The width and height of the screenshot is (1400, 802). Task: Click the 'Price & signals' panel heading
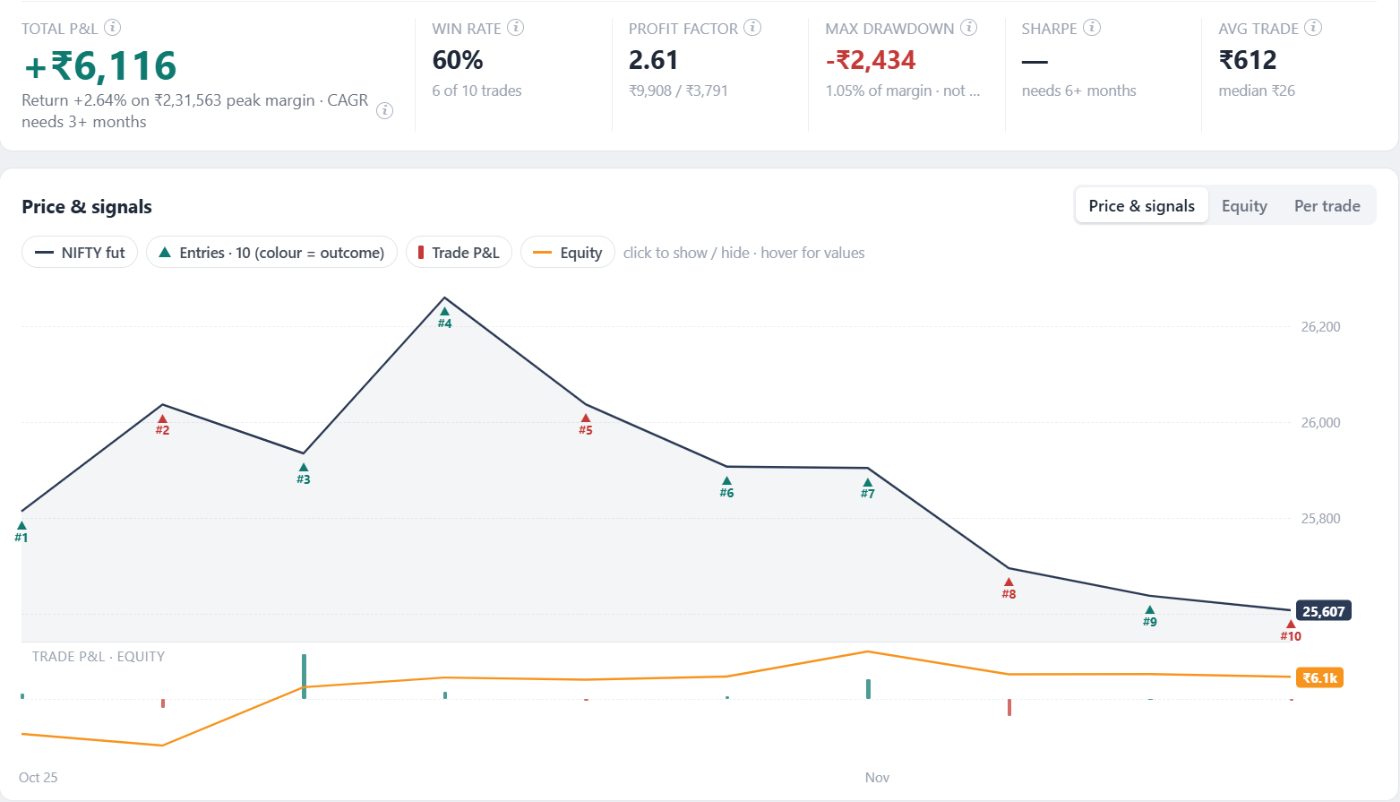87,207
